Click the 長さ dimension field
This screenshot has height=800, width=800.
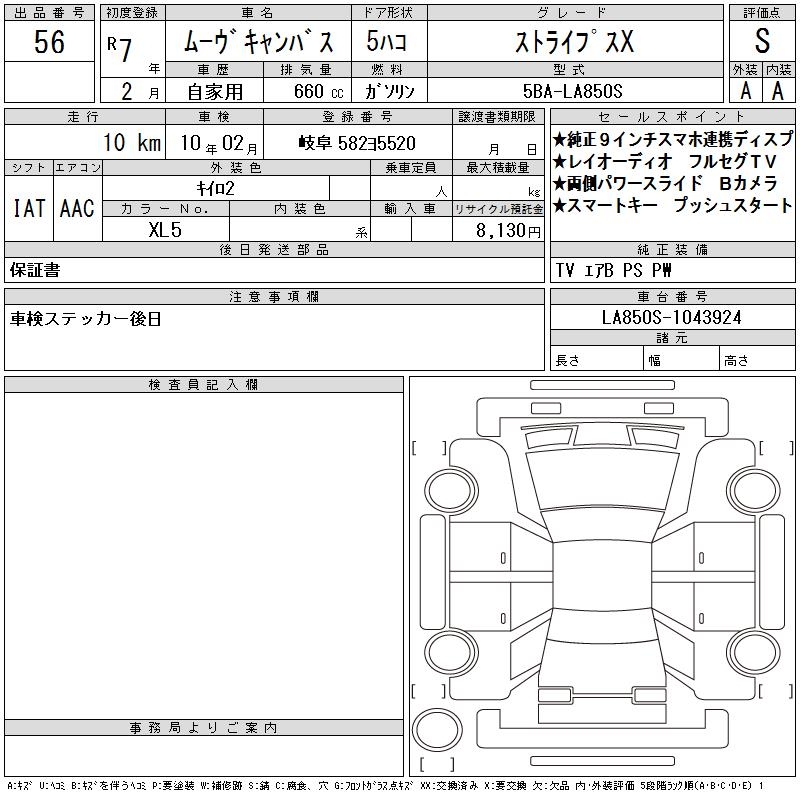[x=596, y=360]
